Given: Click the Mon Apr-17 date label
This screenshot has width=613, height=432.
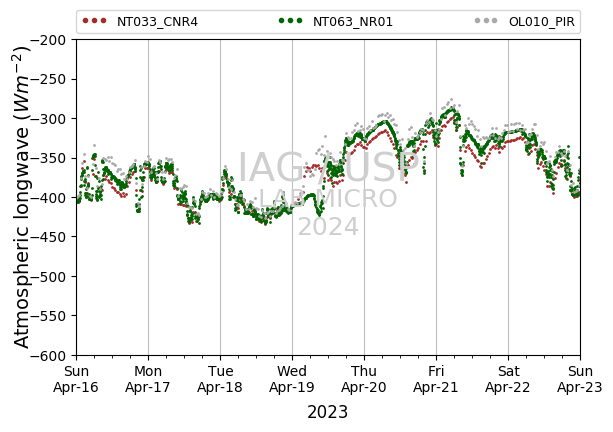Looking at the screenshot, I should (x=148, y=379).
